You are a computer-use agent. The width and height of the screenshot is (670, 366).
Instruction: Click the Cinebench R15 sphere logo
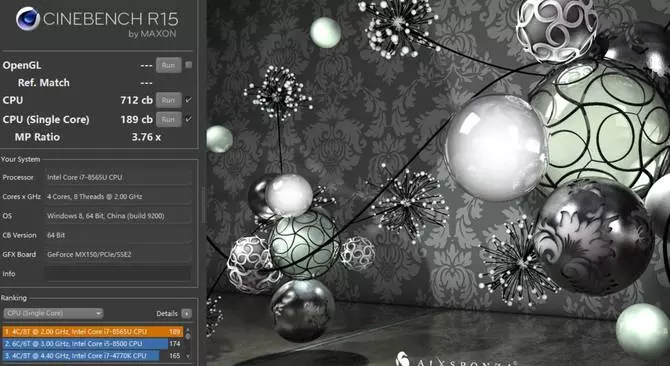(28, 19)
